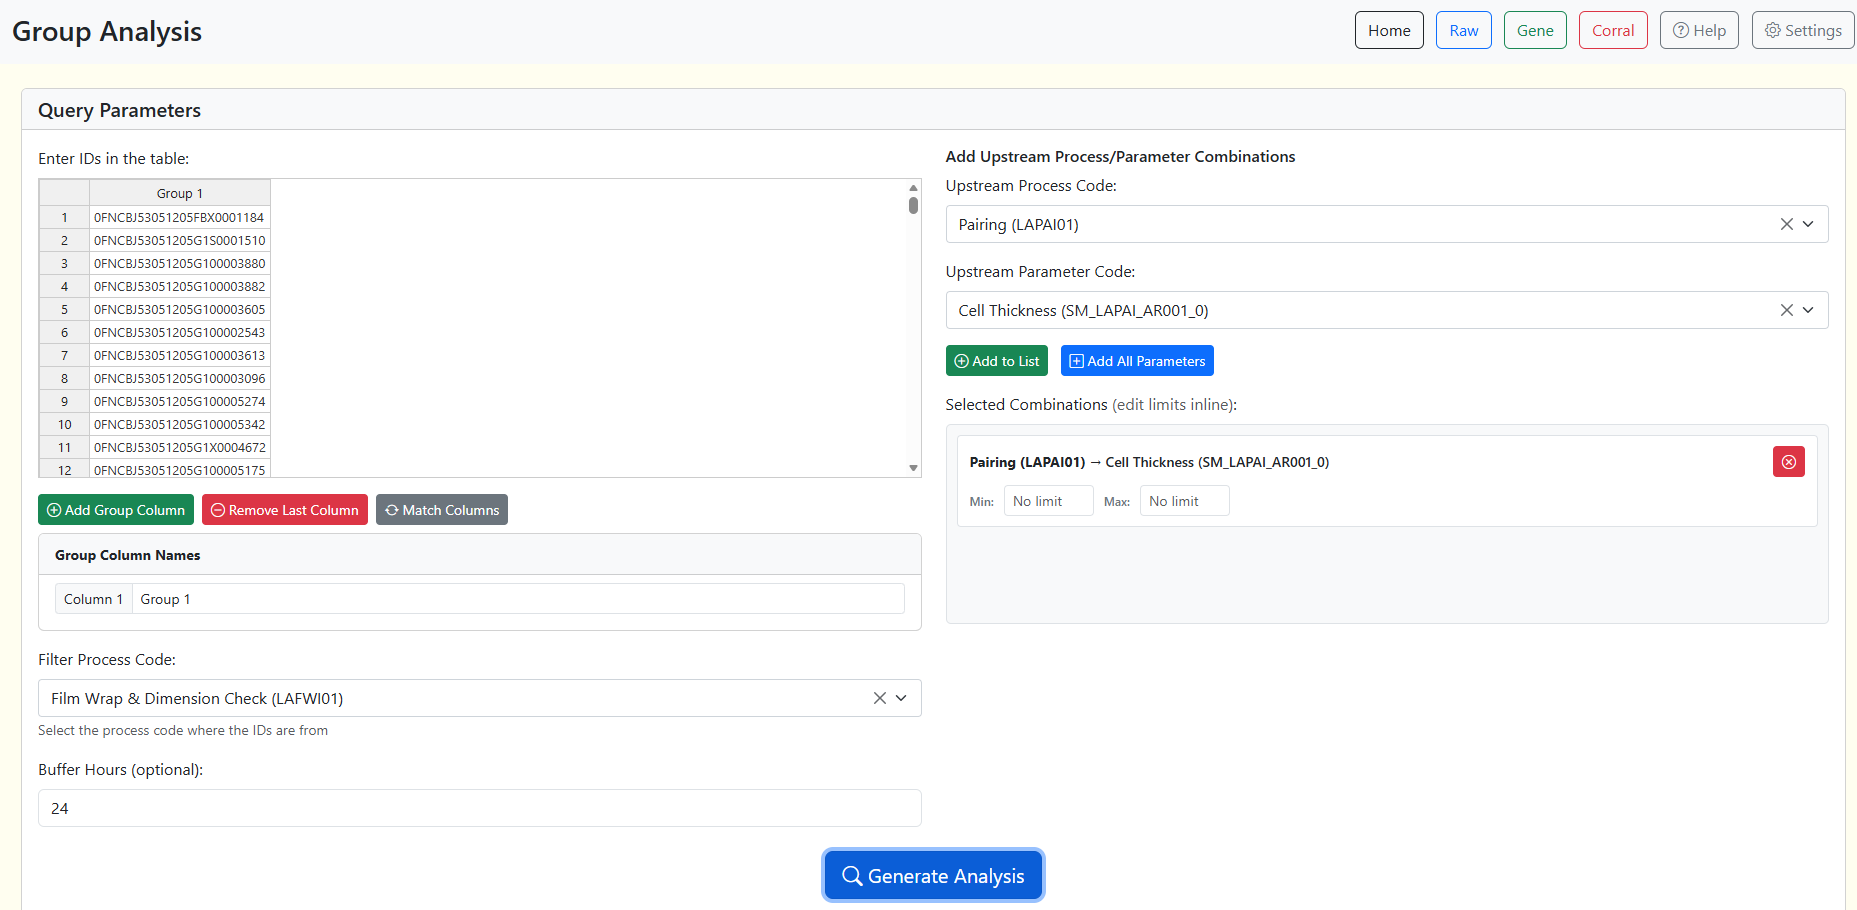Viewport: 1857px width, 910px height.
Task: Click the plus icon on Add Group Column
Action: [54, 510]
